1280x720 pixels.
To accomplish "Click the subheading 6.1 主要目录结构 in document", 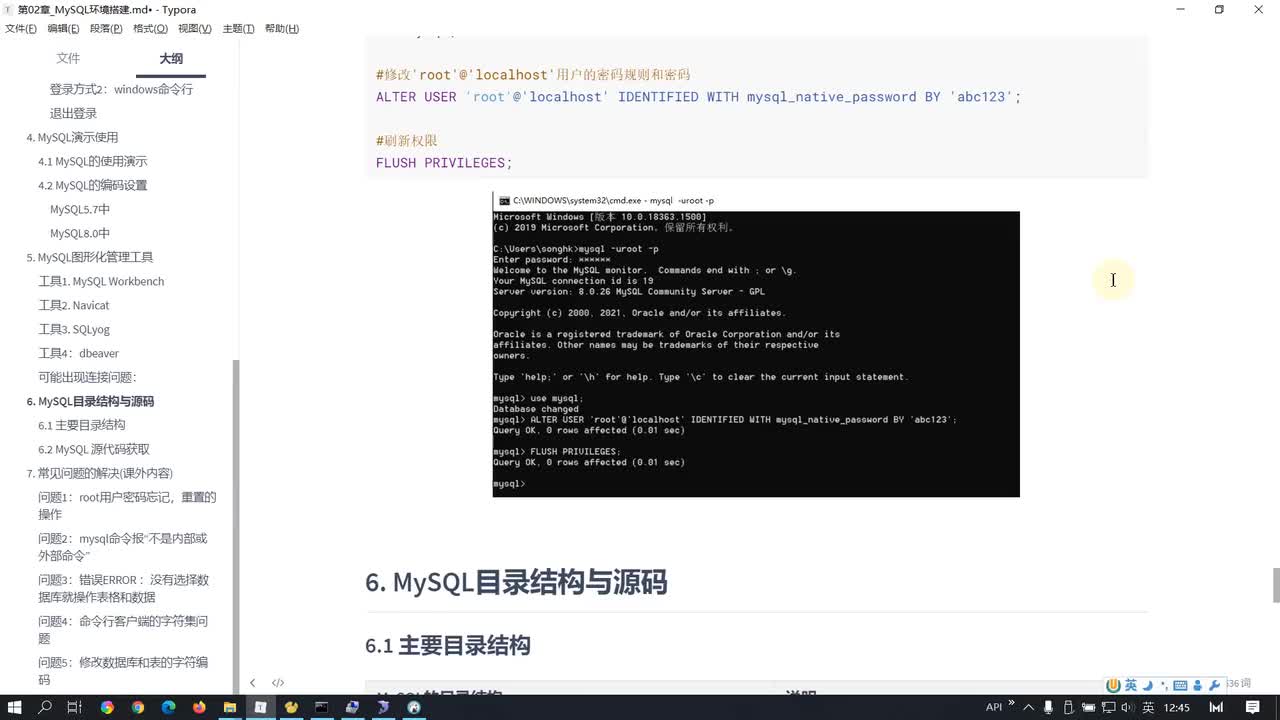I will click(x=448, y=646).
